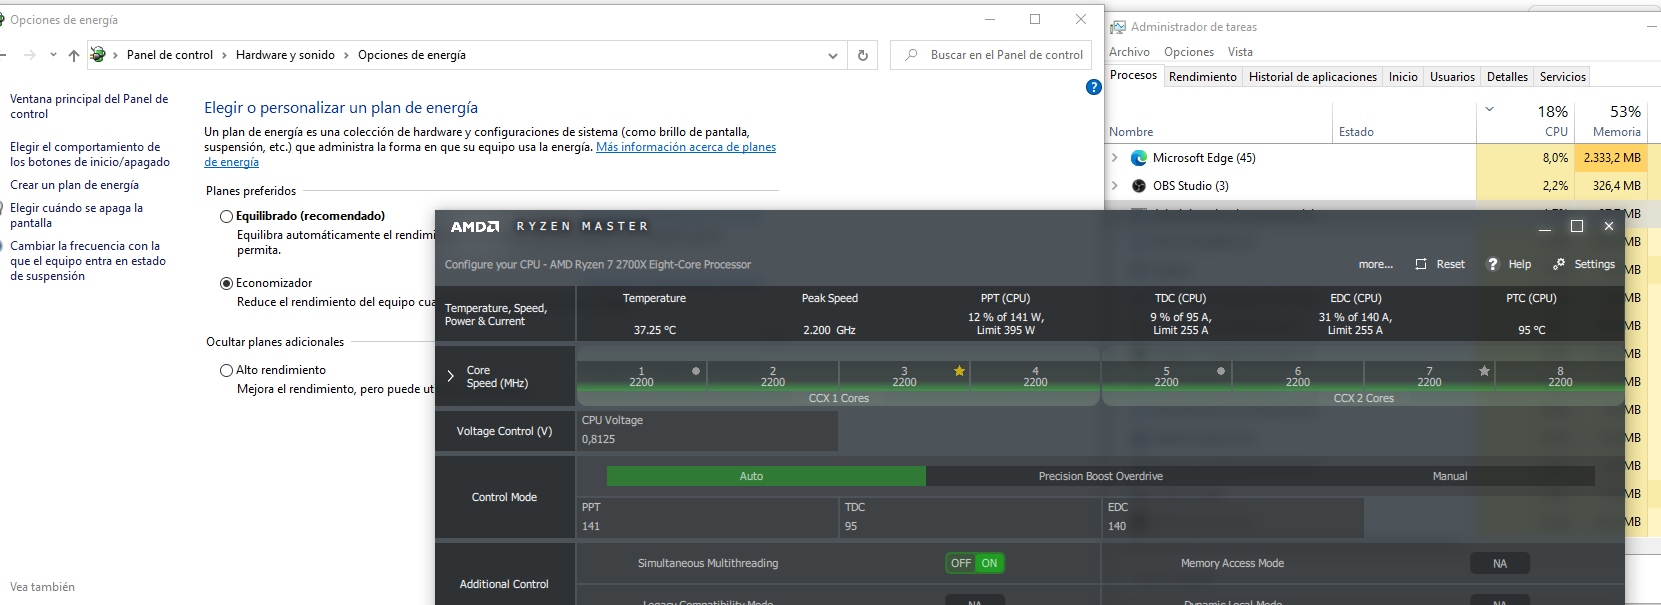Select Auto control mode
The height and width of the screenshot is (605, 1661).
(766, 476)
